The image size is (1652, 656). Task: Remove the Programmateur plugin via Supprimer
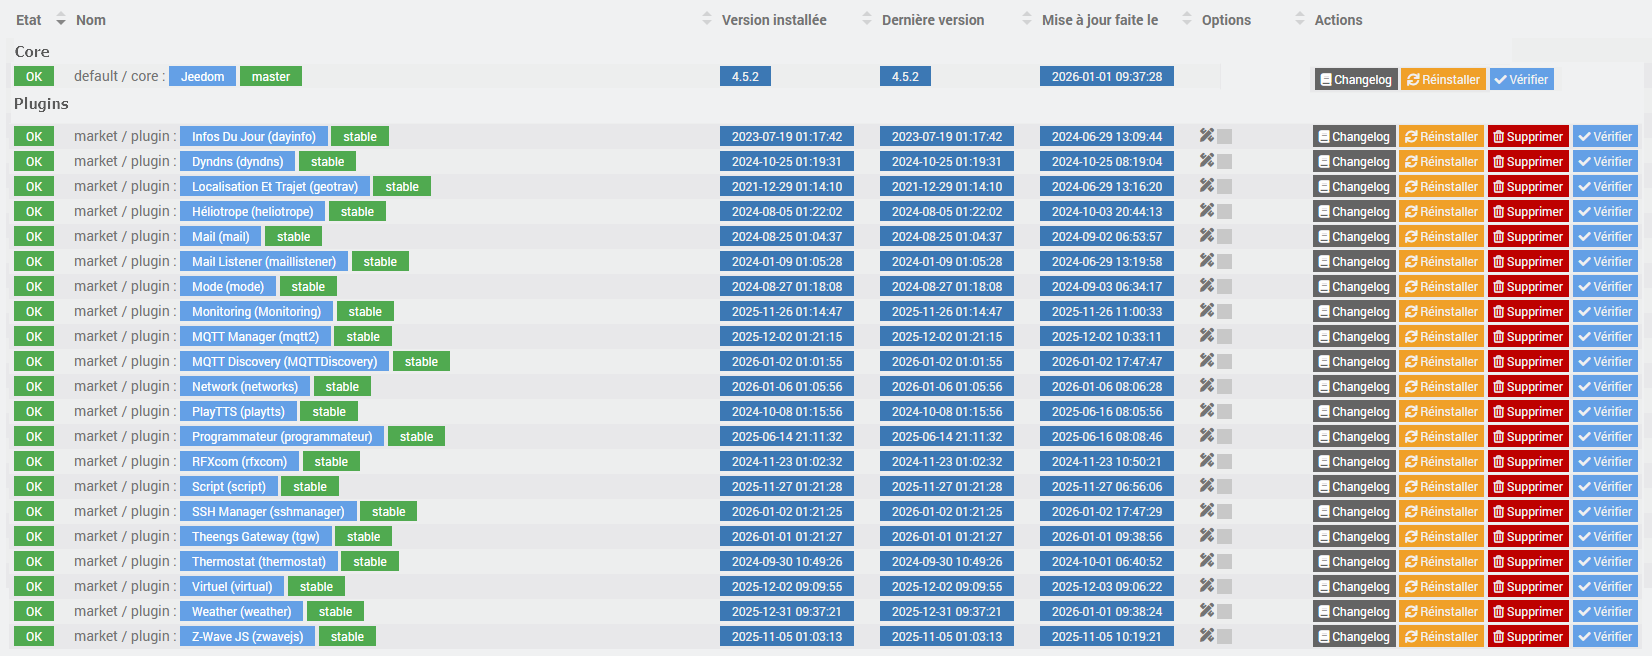pos(1528,436)
